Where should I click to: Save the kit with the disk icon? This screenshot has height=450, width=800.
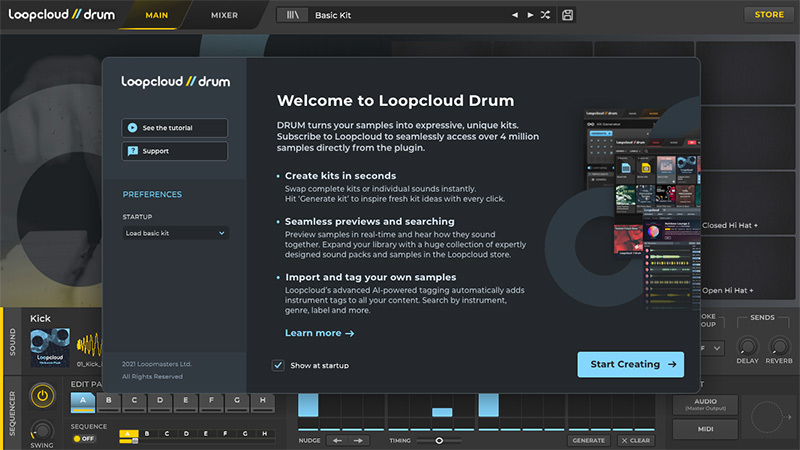[x=568, y=15]
